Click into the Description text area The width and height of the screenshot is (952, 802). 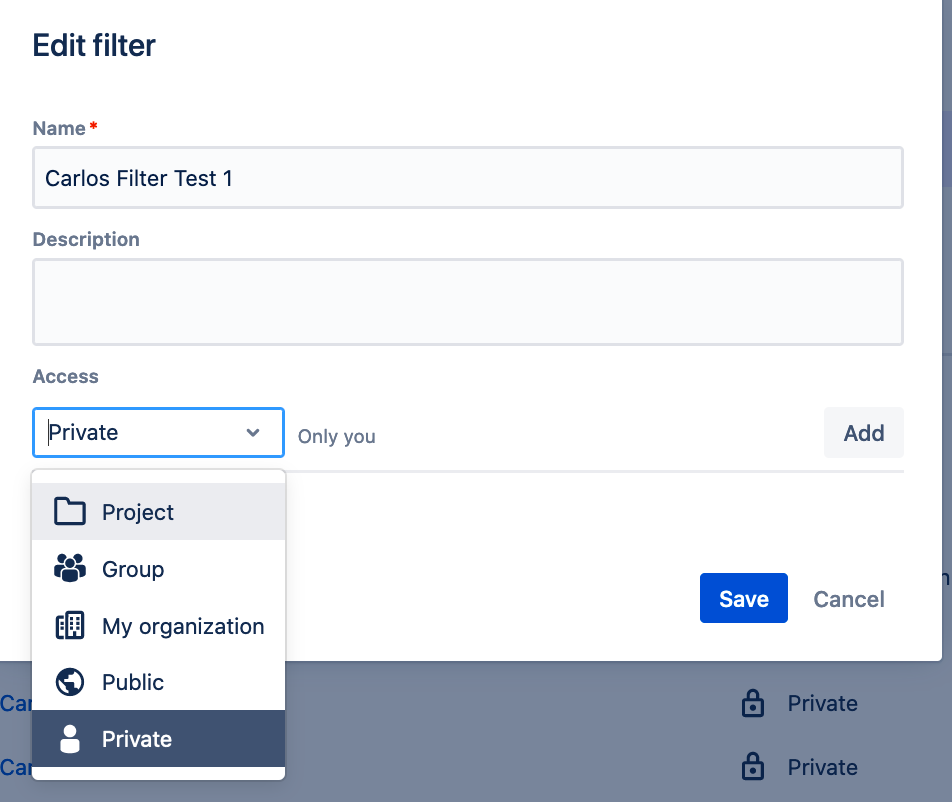467,302
